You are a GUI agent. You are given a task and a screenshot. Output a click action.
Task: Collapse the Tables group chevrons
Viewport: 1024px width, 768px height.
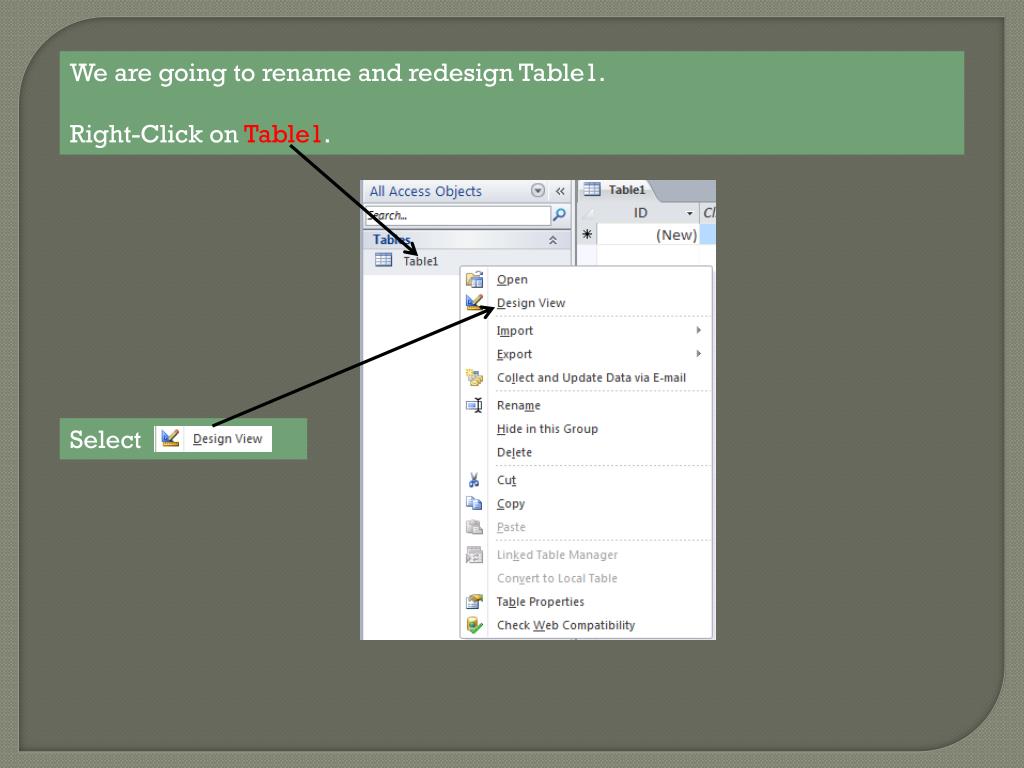point(552,240)
